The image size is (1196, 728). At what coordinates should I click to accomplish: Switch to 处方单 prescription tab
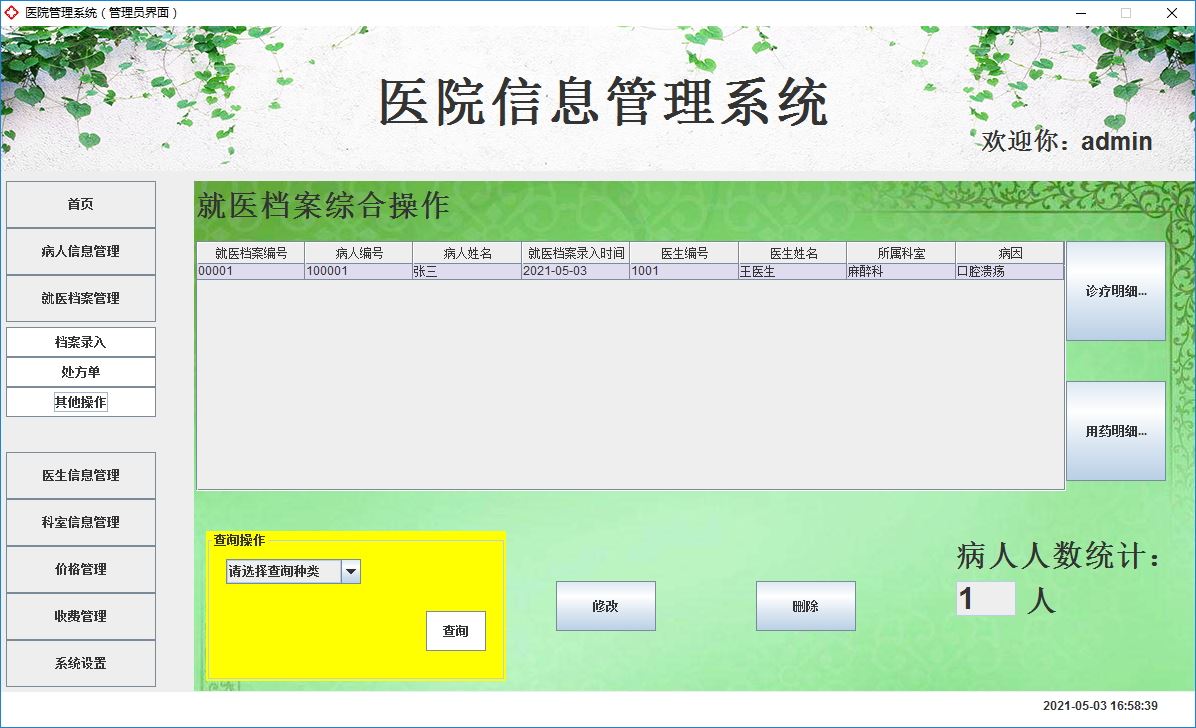(80, 371)
